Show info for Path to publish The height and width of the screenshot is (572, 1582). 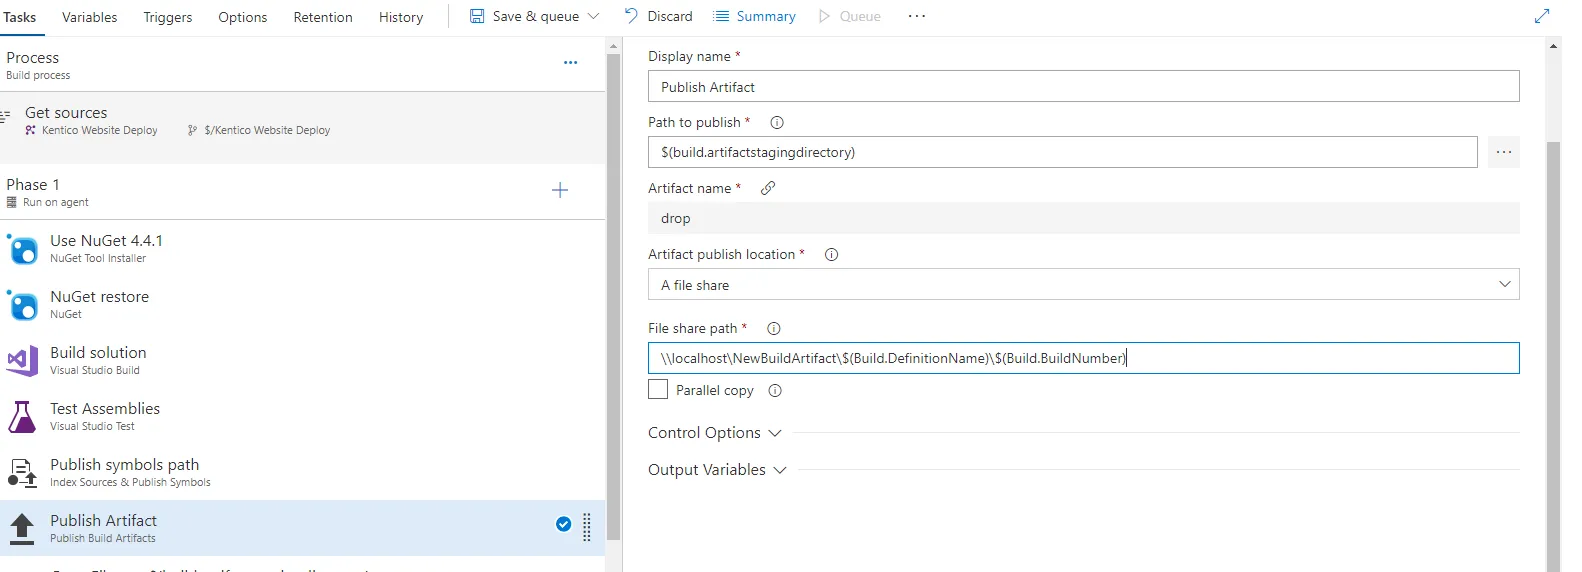click(x=777, y=123)
